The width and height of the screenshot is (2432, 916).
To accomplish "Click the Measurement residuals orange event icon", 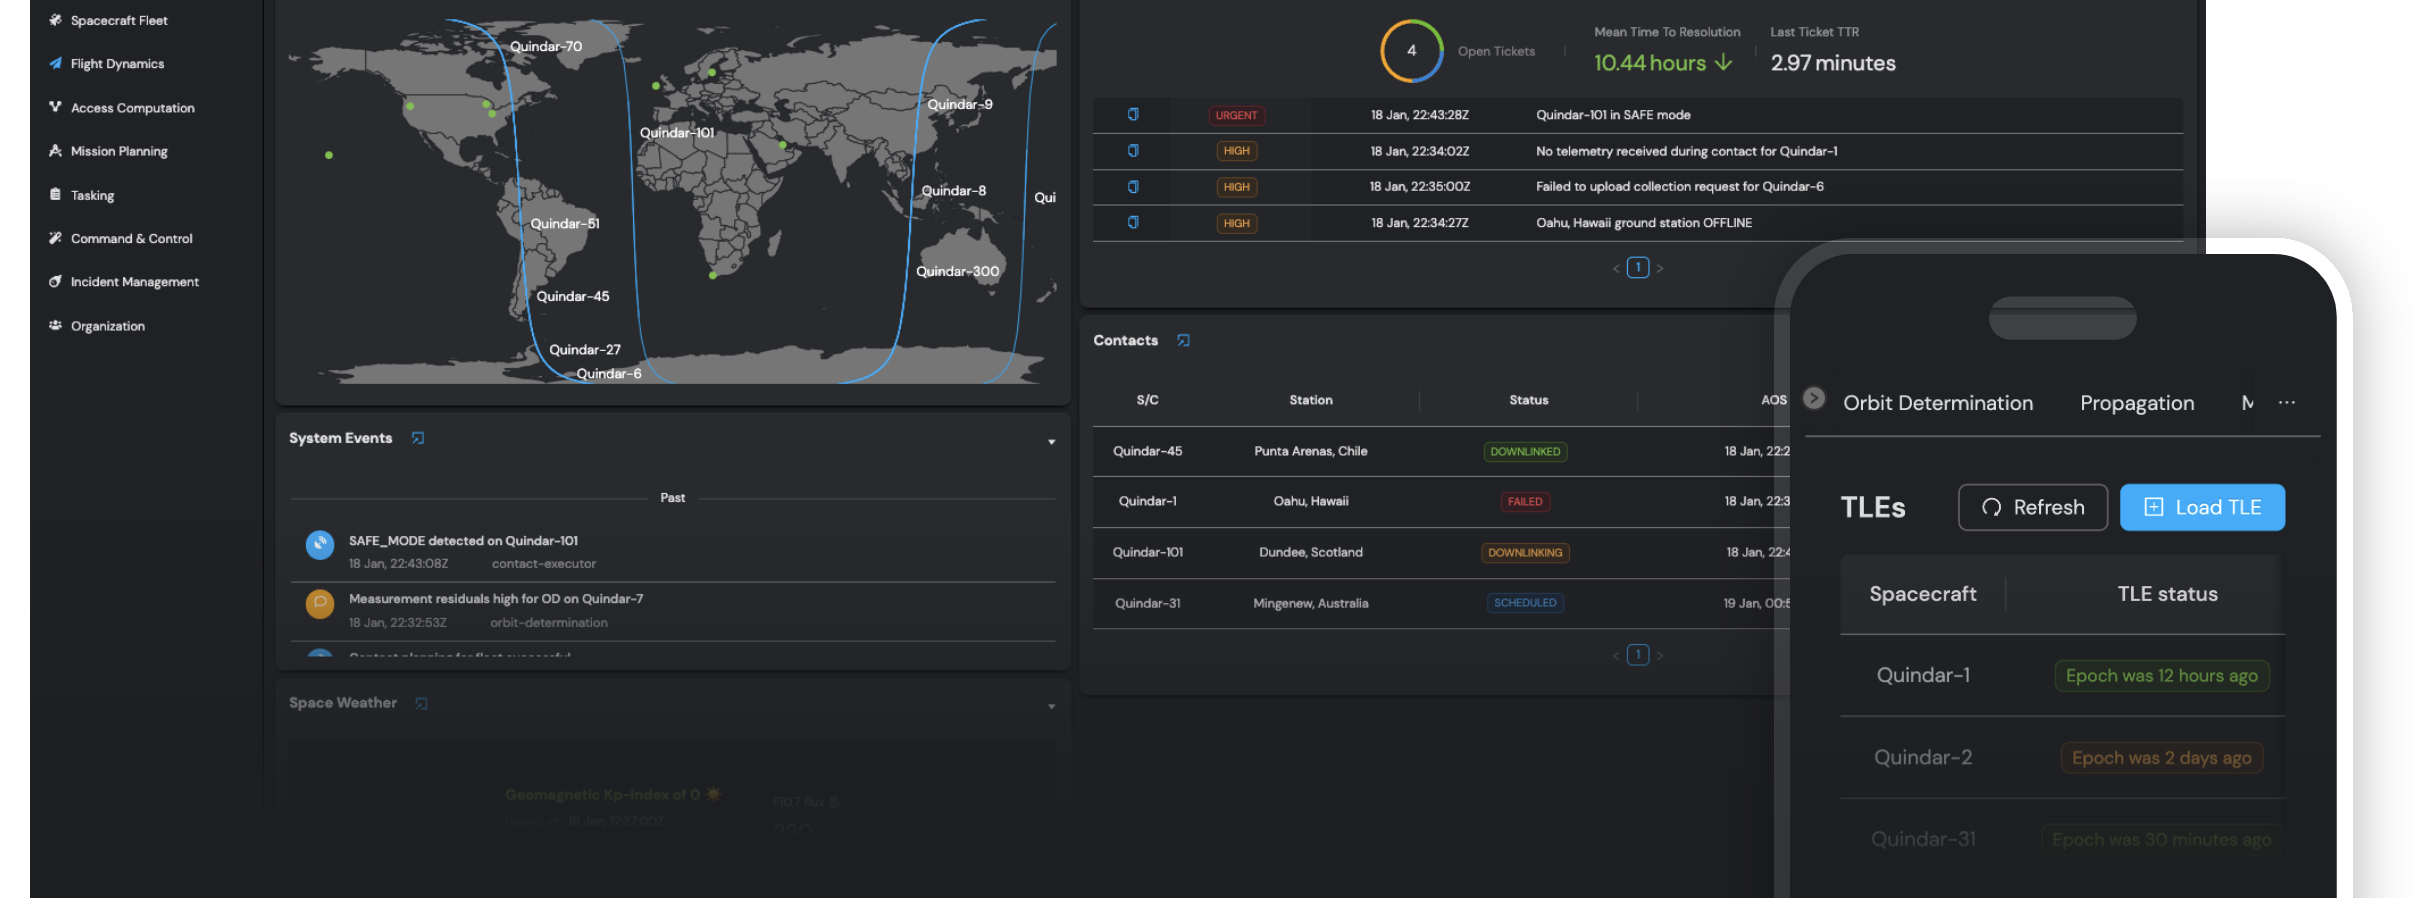I will 320,604.
